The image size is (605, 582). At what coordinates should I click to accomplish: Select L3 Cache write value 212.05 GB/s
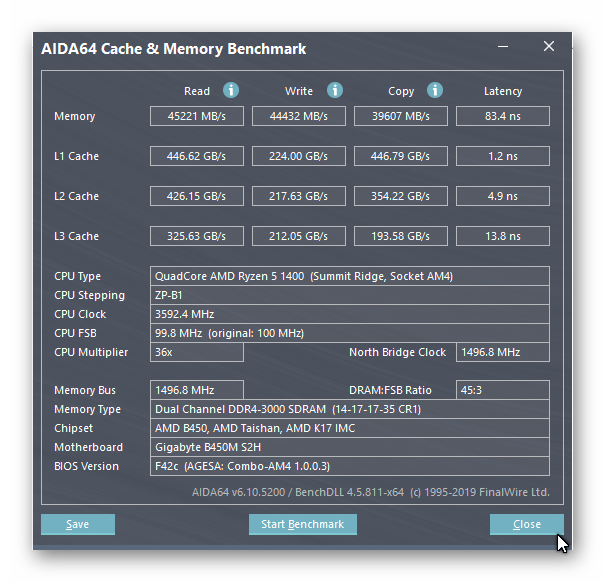pyautogui.click(x=299, y=236)
